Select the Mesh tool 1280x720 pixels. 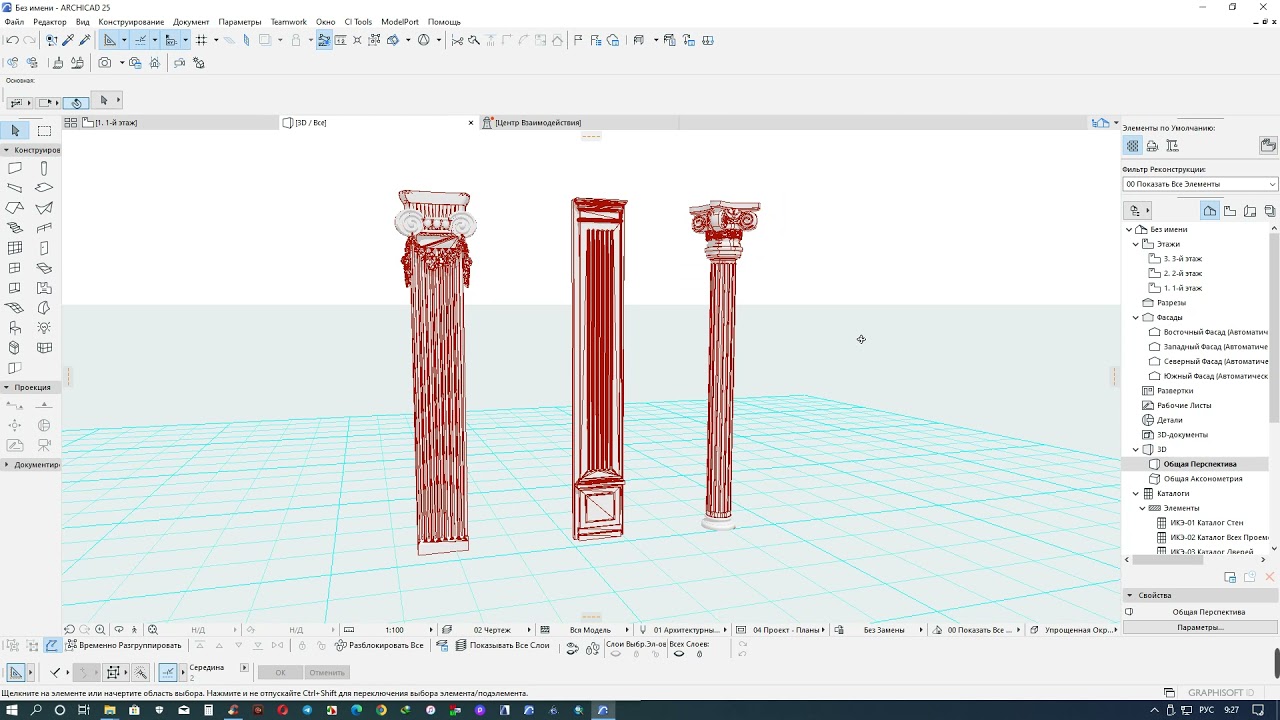coord(15,308)
